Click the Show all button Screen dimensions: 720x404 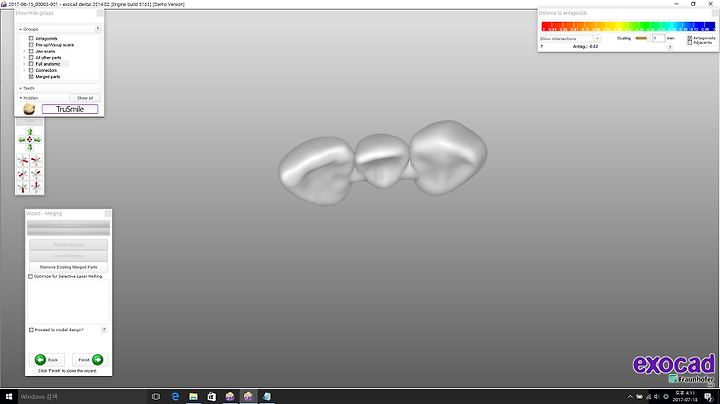click(85, 98)
